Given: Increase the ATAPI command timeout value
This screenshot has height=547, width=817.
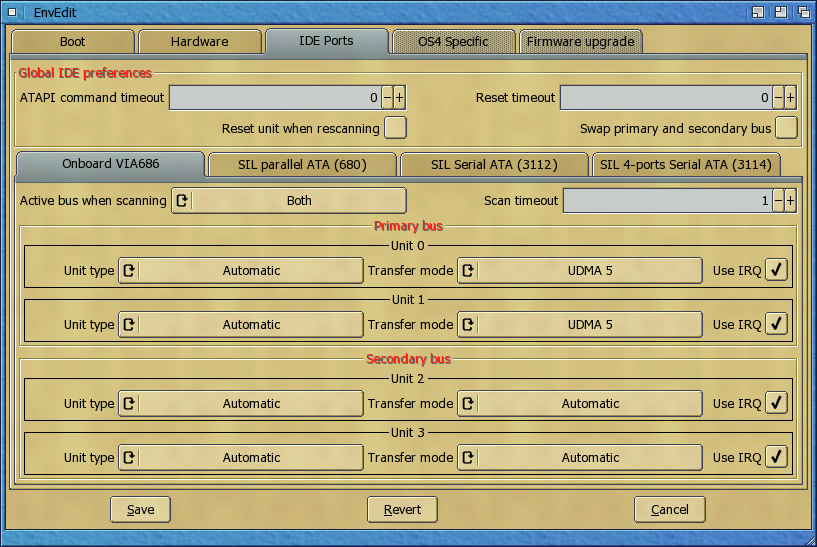Looking at the screenshot, I should [x=400, y=98].
